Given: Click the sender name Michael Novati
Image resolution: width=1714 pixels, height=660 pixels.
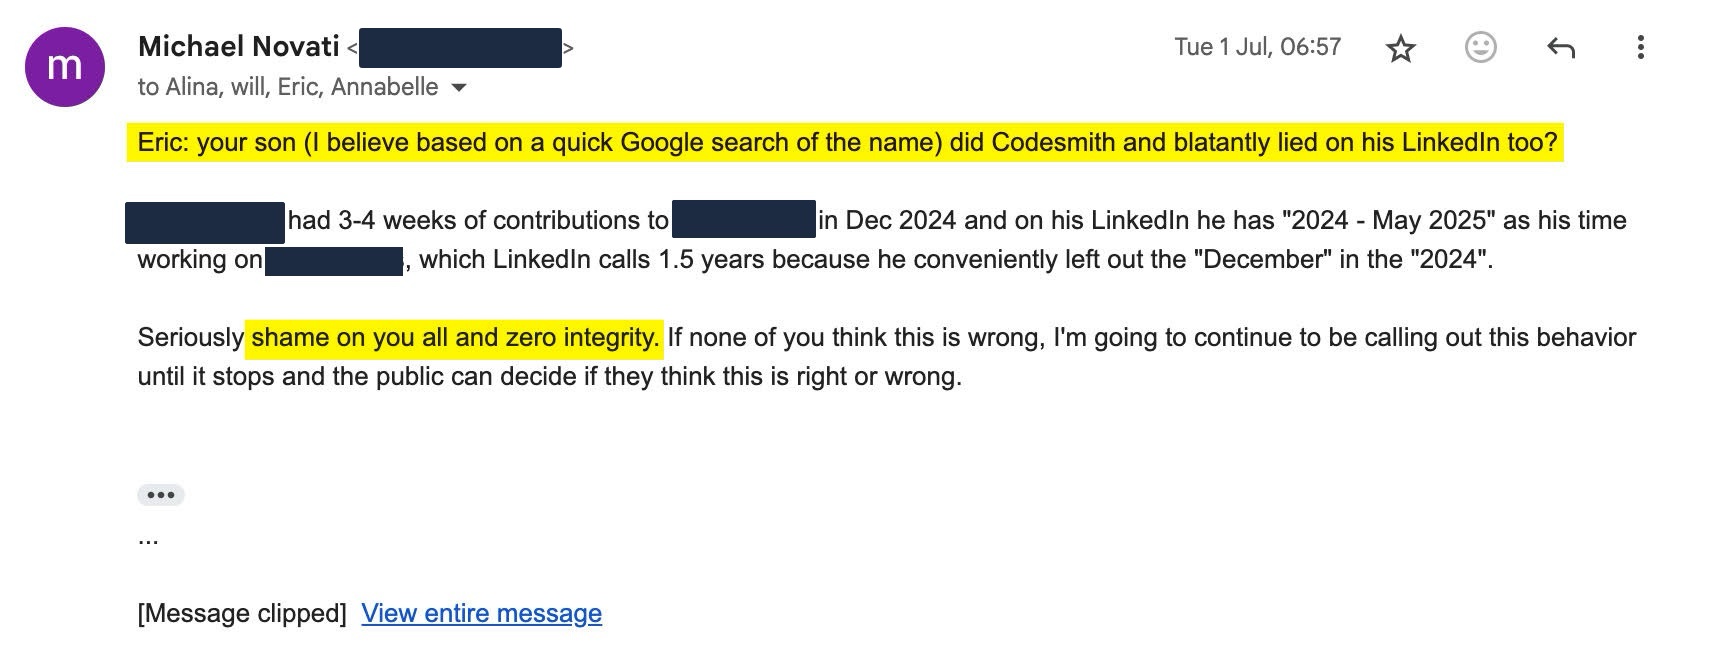Looking at the screenshot, I should click(238, 46).
